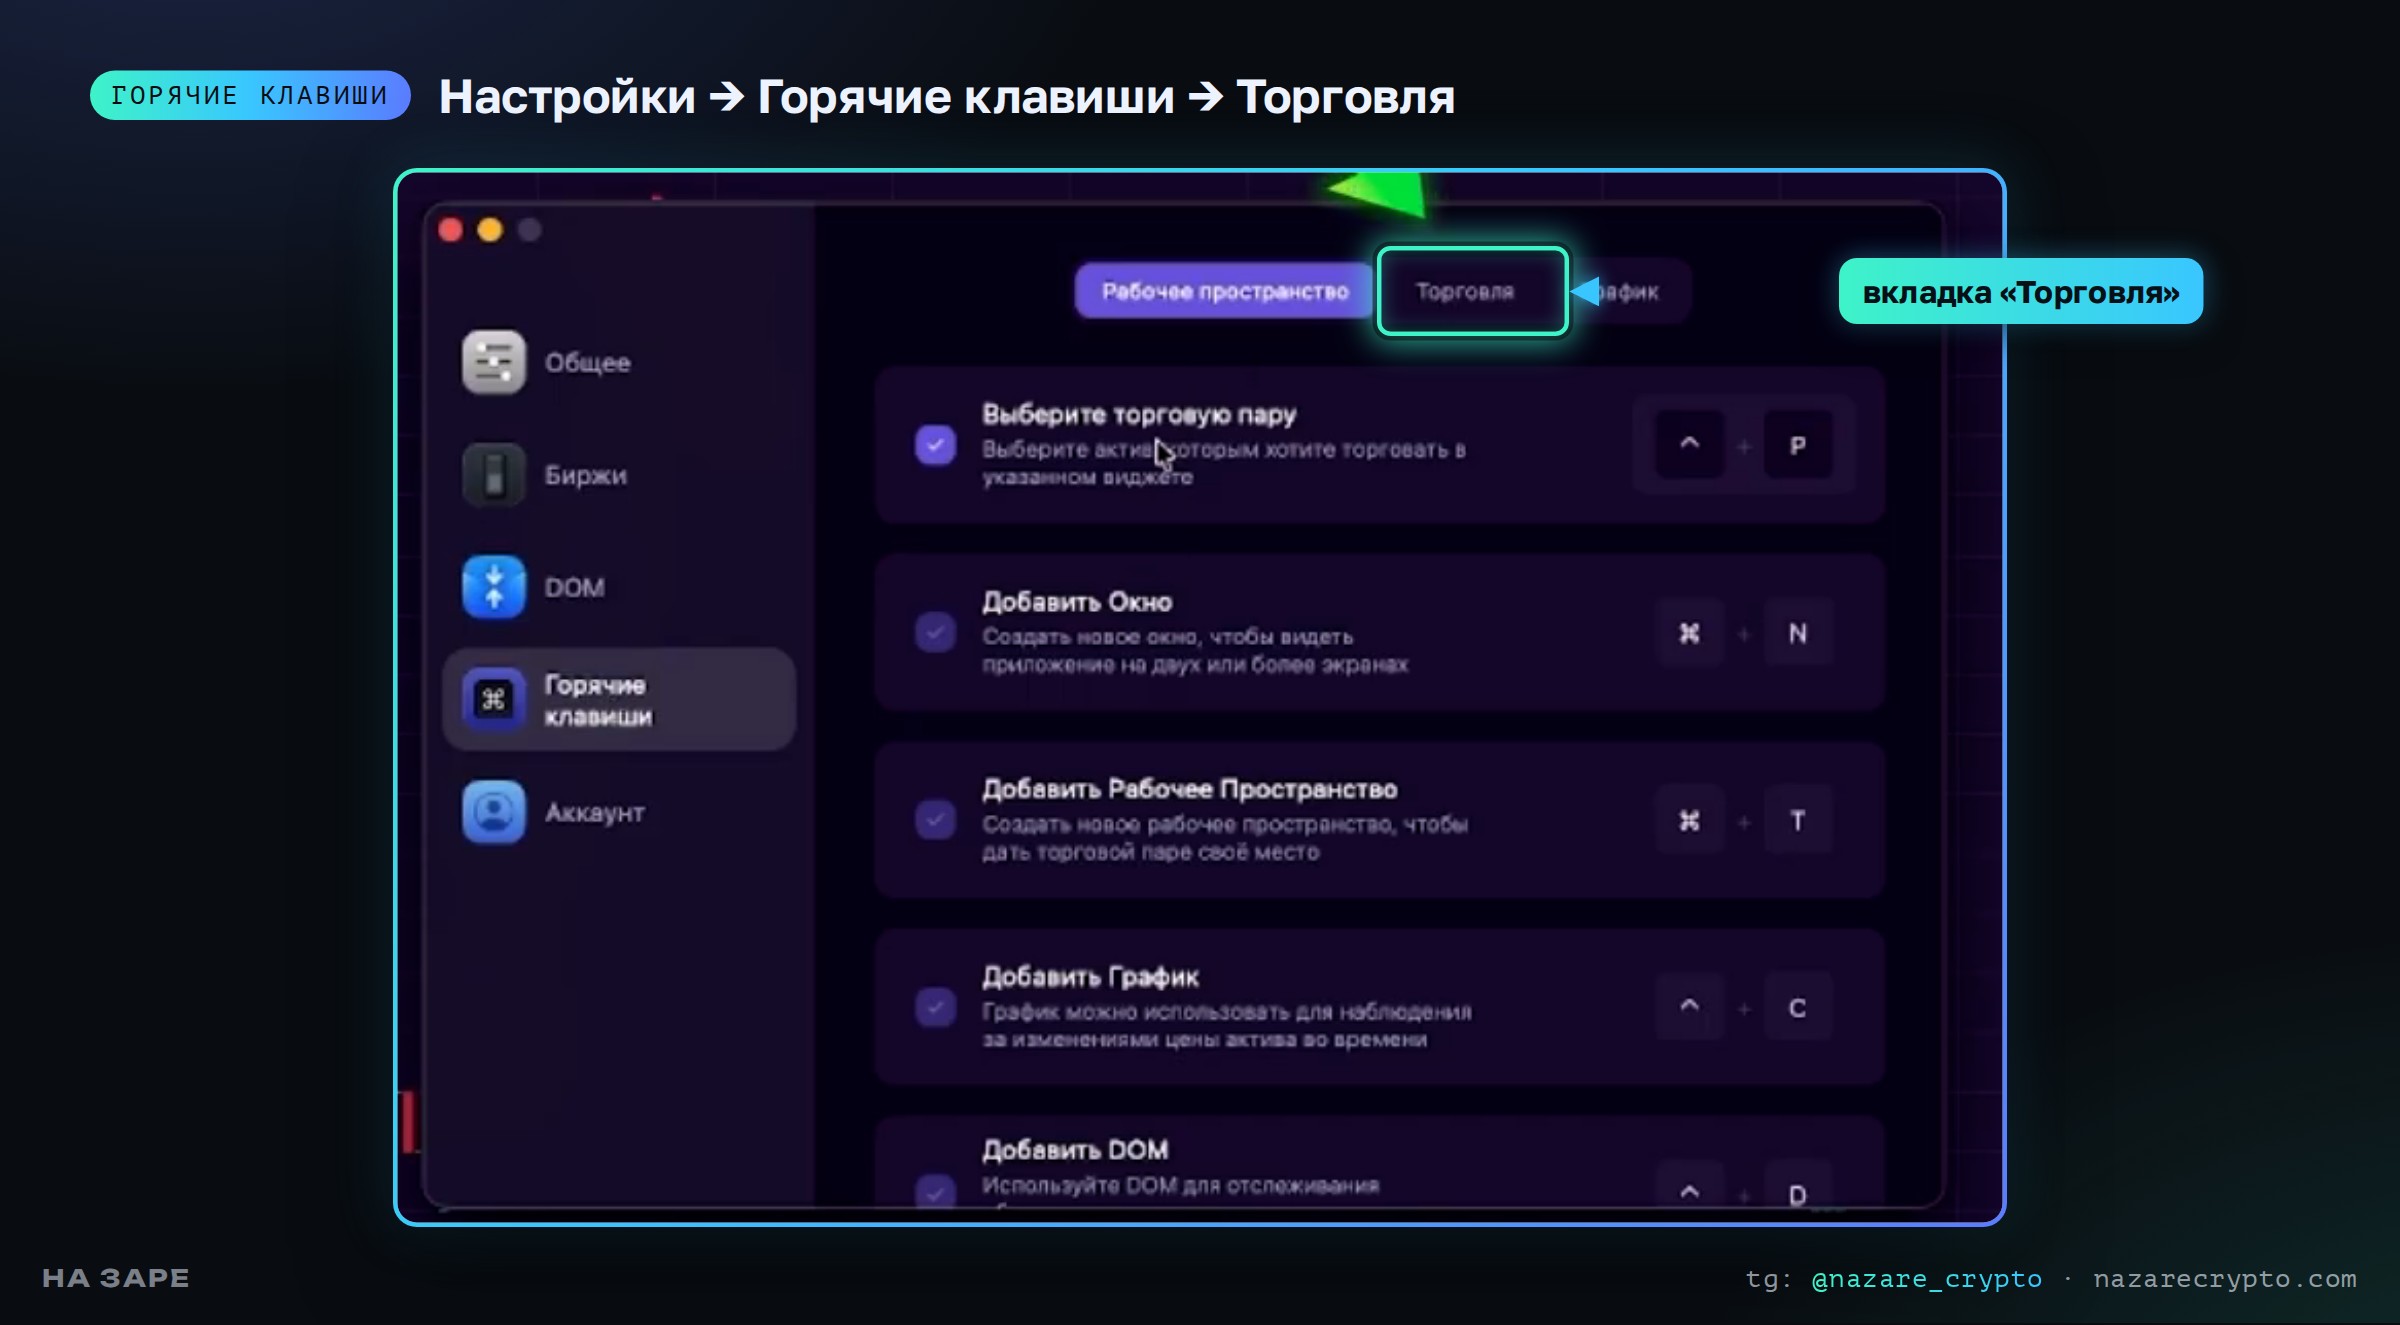Click the Добавить Рабочее Пространство title

click(x=1189, y=789)
